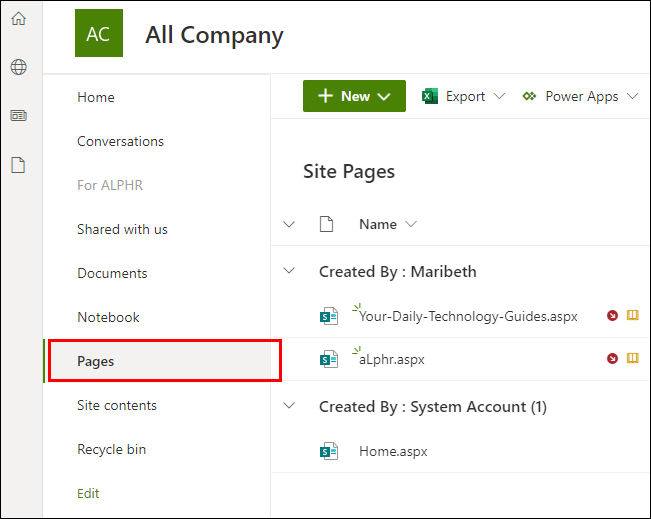The height and width of the screenshot is (519, 651).
Task: Click the file type column header icon
Action: pyautogui.click(x=326, y=224)
